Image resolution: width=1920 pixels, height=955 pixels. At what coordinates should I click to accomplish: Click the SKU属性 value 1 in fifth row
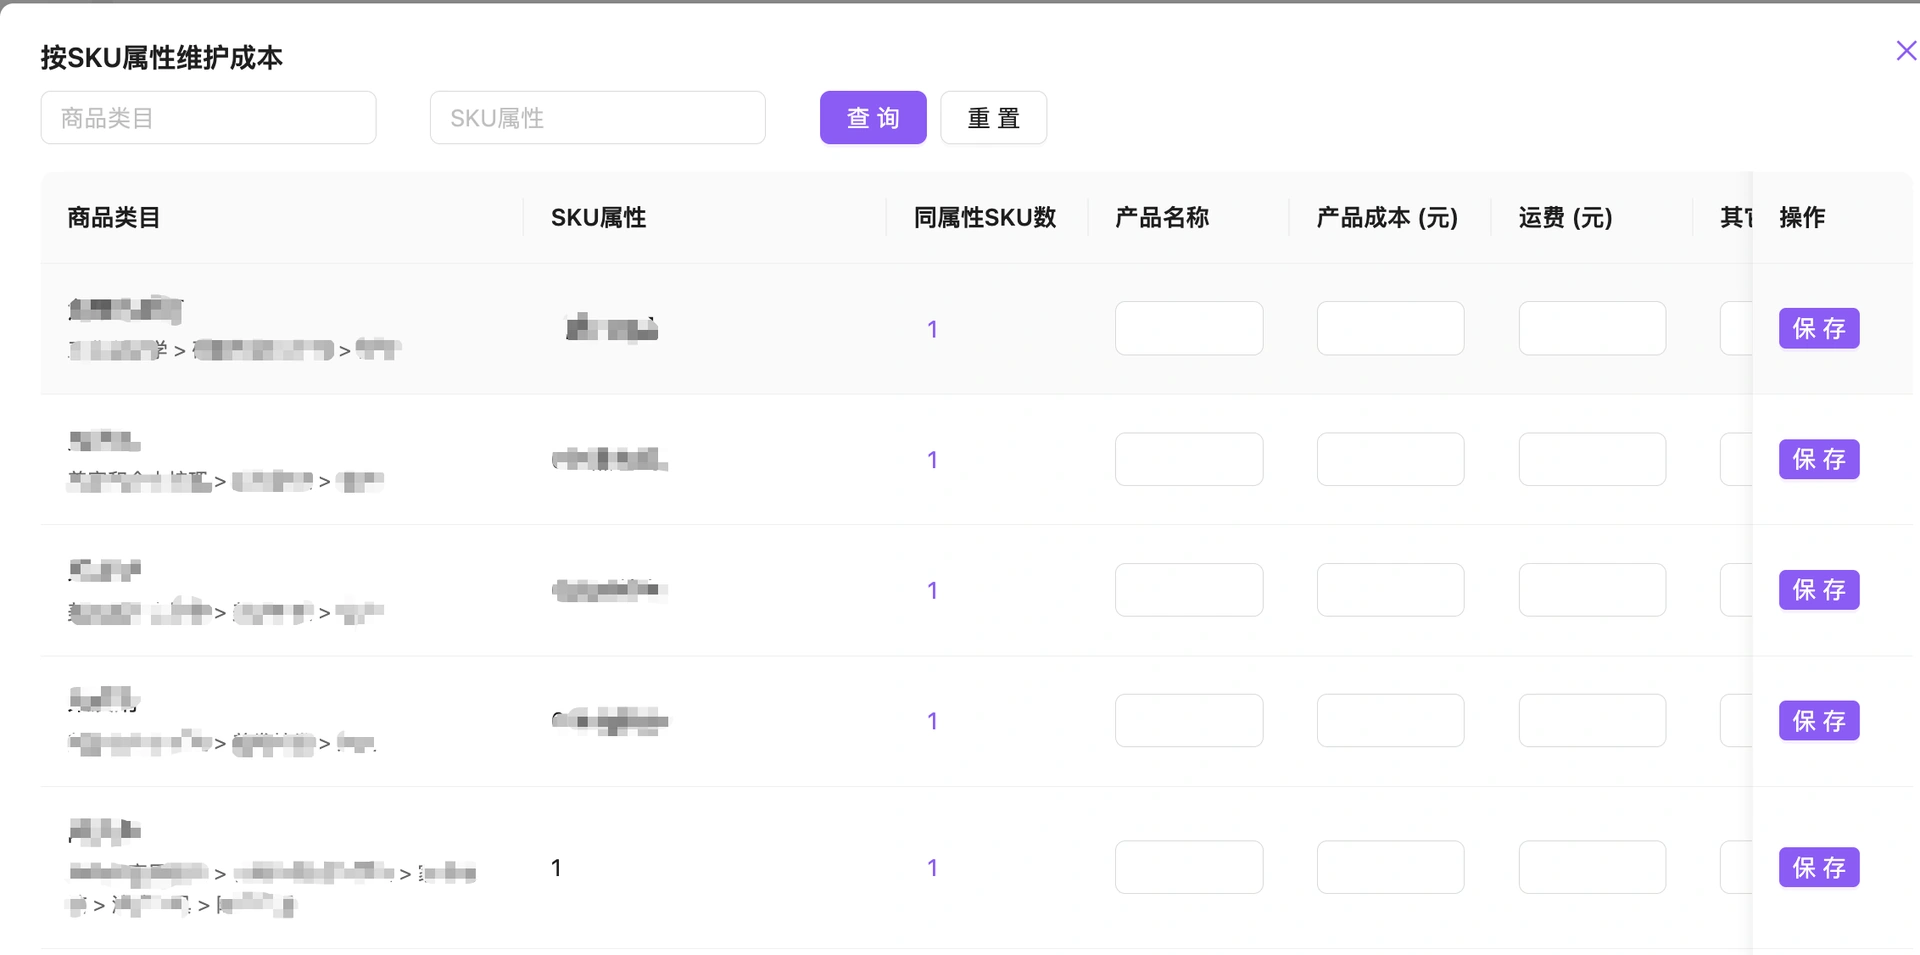pyautogui.click(x=556, y=868)
